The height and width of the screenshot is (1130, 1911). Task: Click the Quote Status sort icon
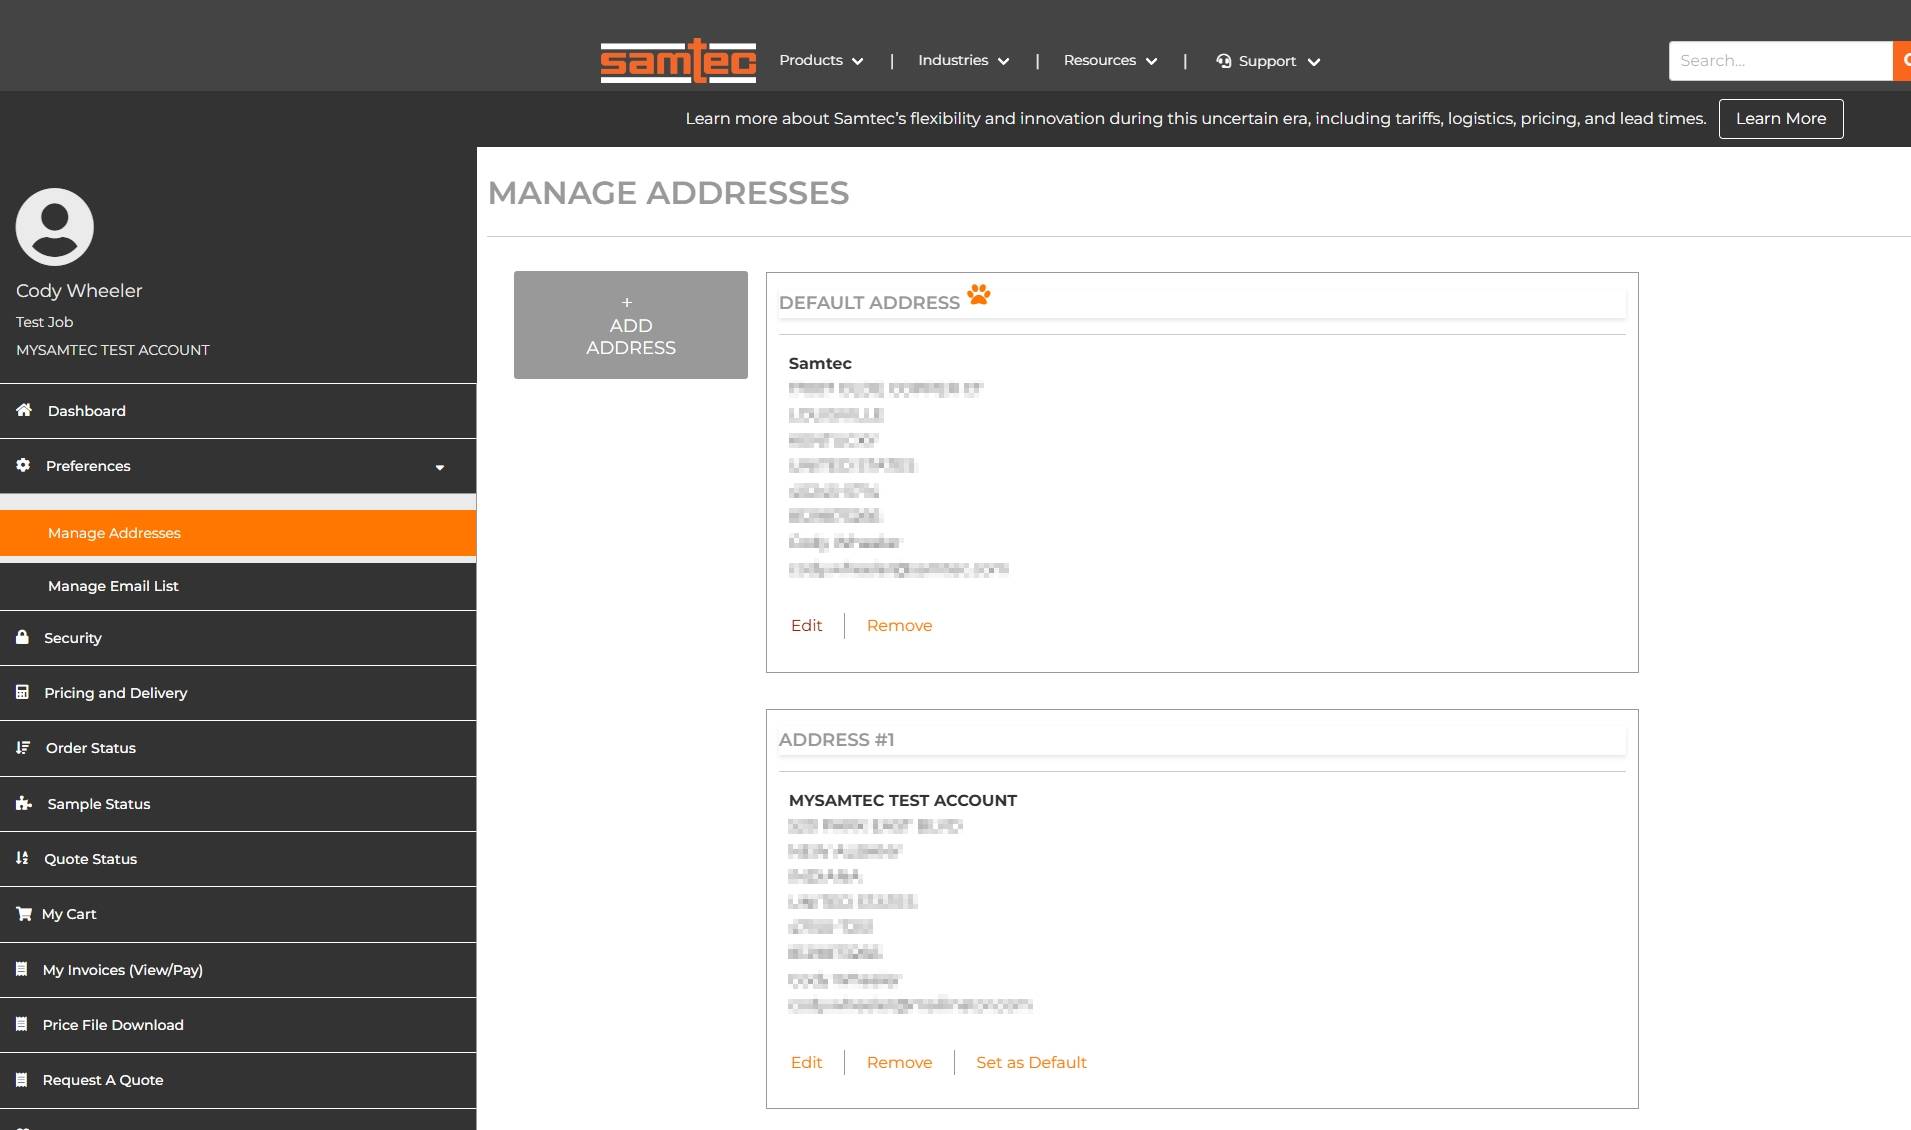point(22,858)
